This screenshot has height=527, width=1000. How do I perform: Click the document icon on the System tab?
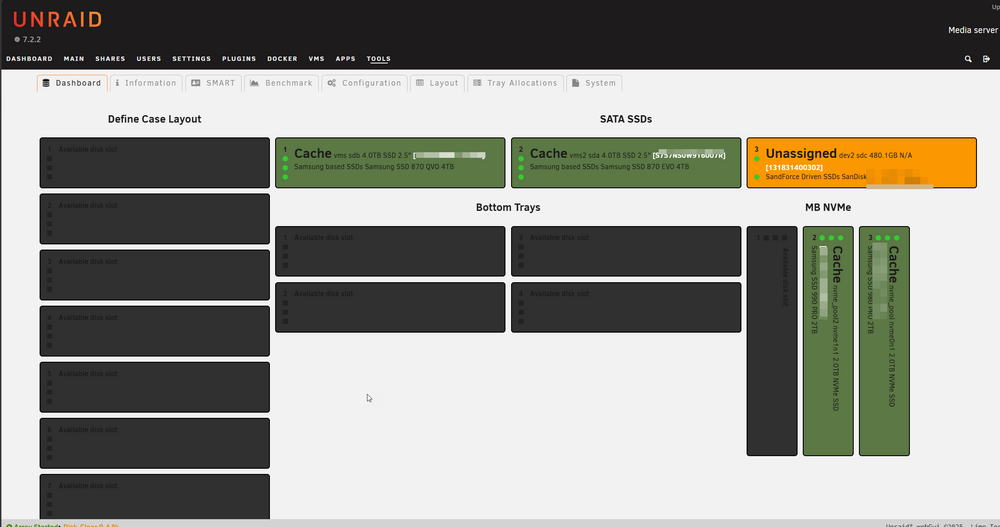[575, 83]
